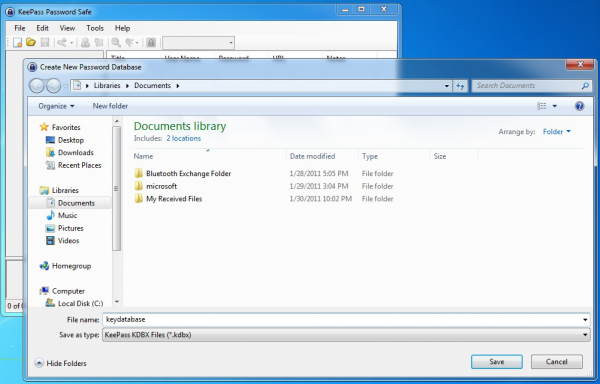600x384 pixels.
Task: Open the Save as type dropdown
Action: (346, 335)
